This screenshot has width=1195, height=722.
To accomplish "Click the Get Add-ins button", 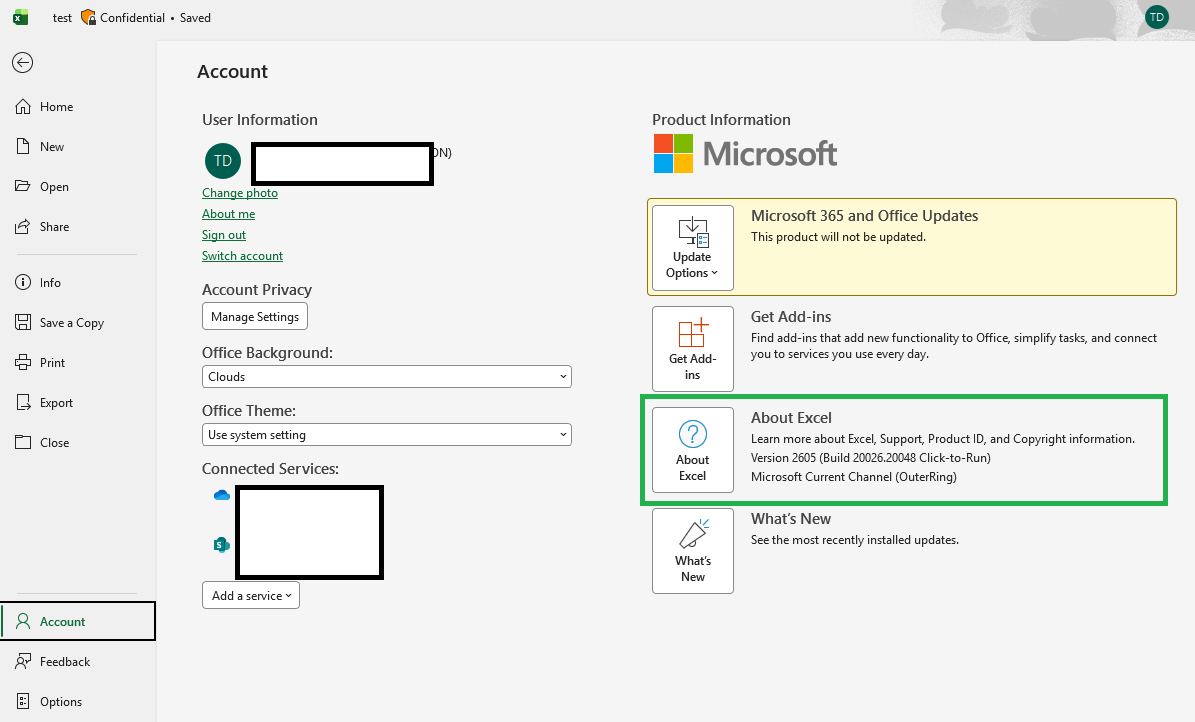I will tap(693, 349).
